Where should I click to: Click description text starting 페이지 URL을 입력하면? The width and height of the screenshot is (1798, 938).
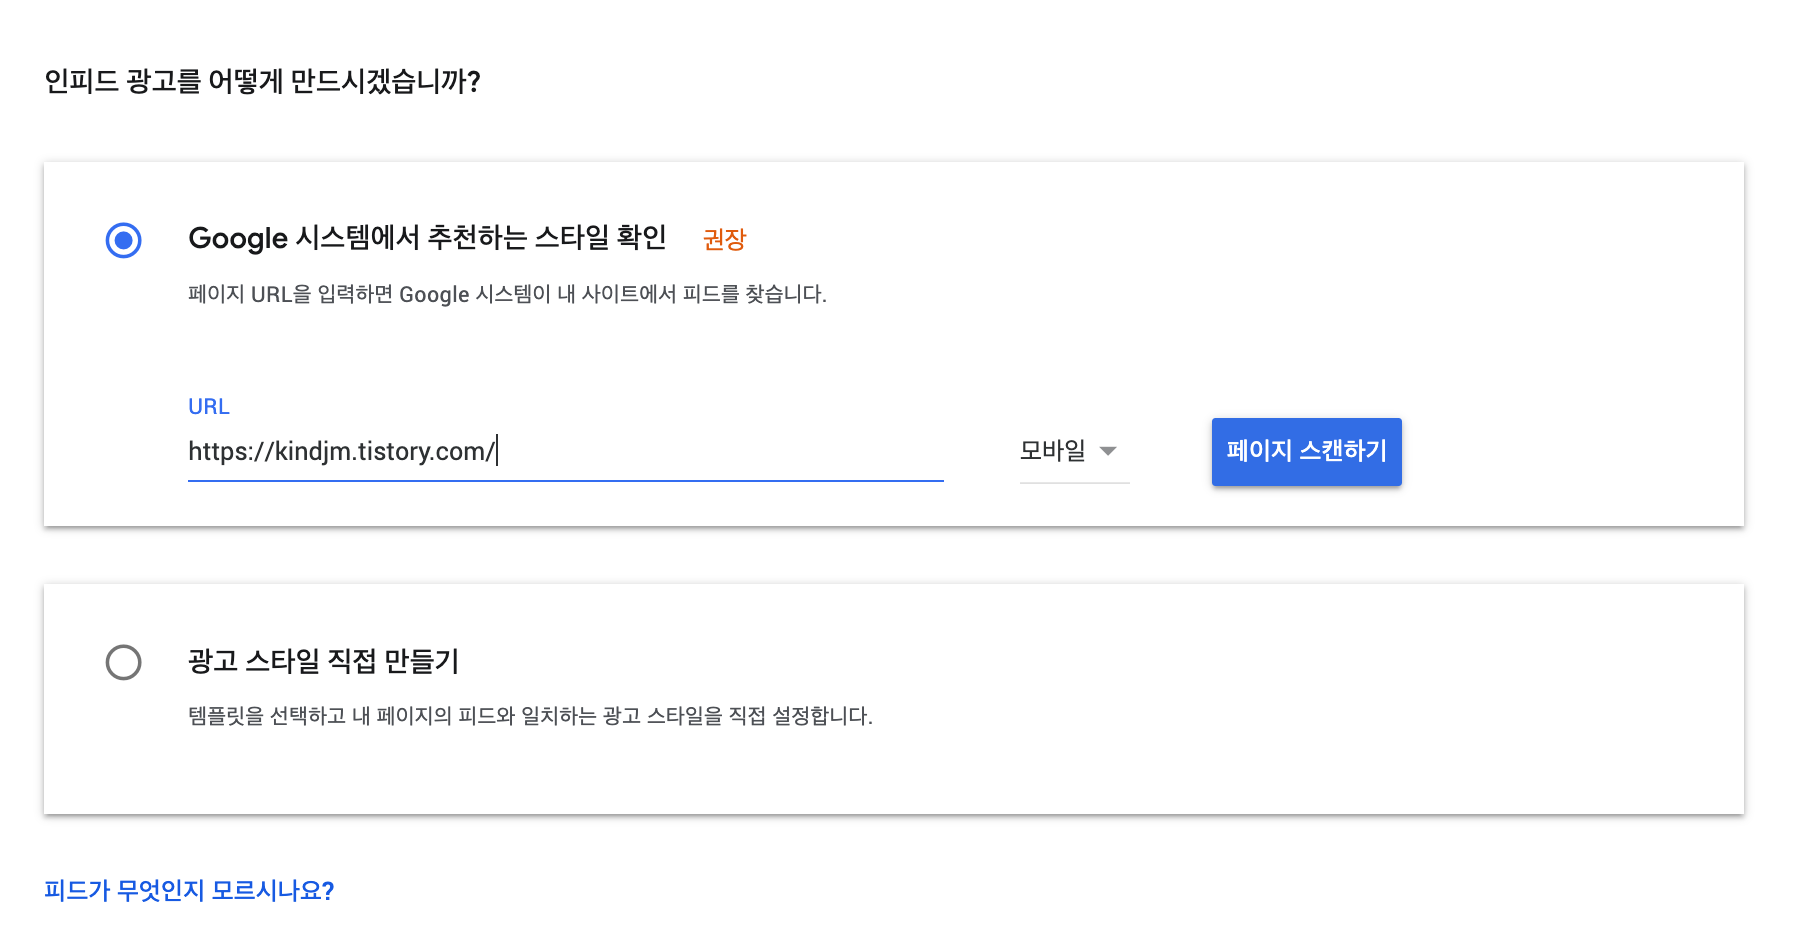[x=508, y=294]
